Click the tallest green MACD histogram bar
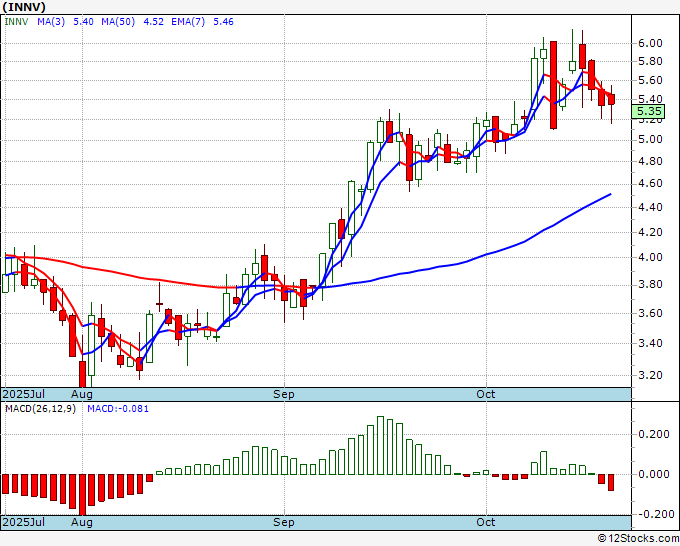This screenshot has height=546, width=680. point(380,445)
